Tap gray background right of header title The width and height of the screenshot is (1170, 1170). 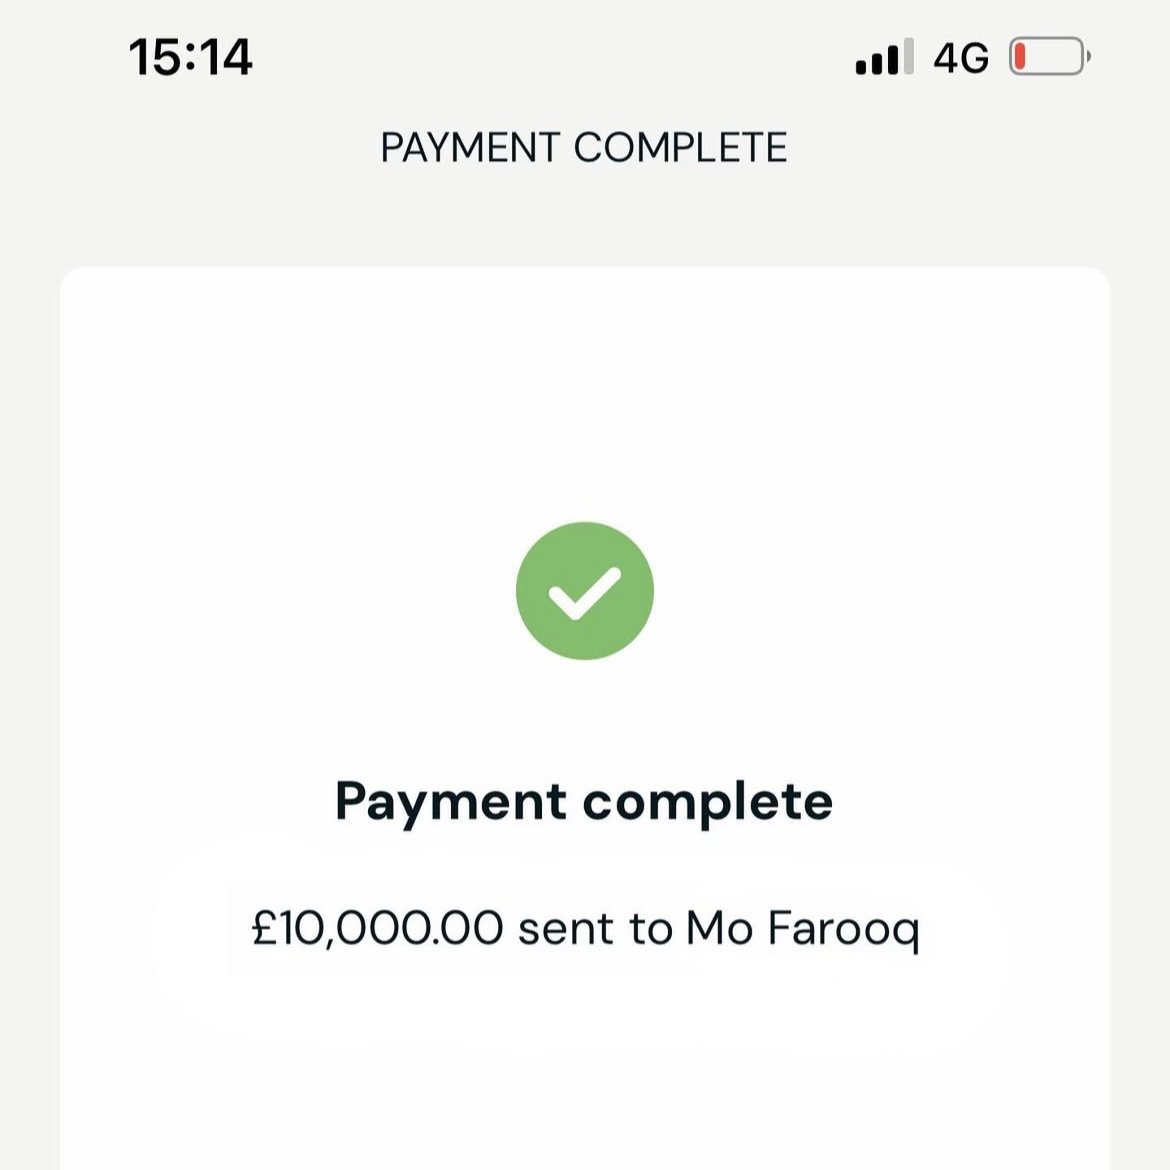(980, 148)
